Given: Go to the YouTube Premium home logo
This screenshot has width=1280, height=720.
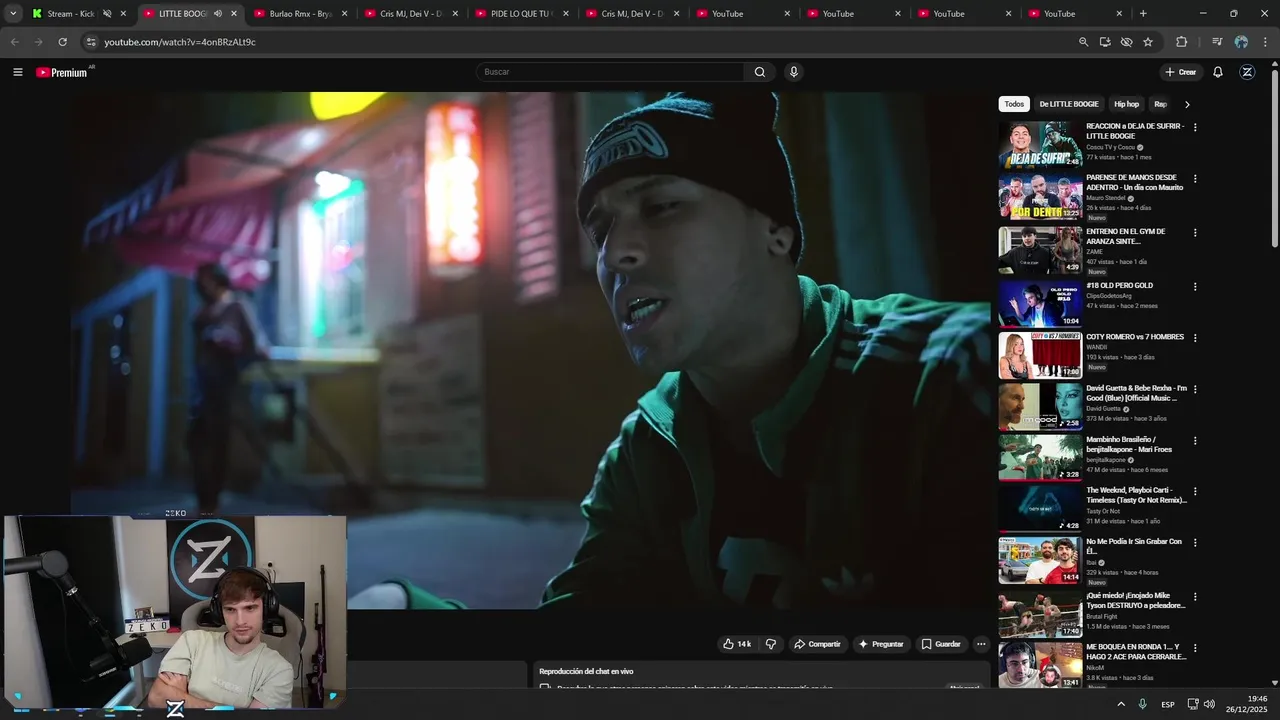Looking at the screenshot, I should [63, 72].
